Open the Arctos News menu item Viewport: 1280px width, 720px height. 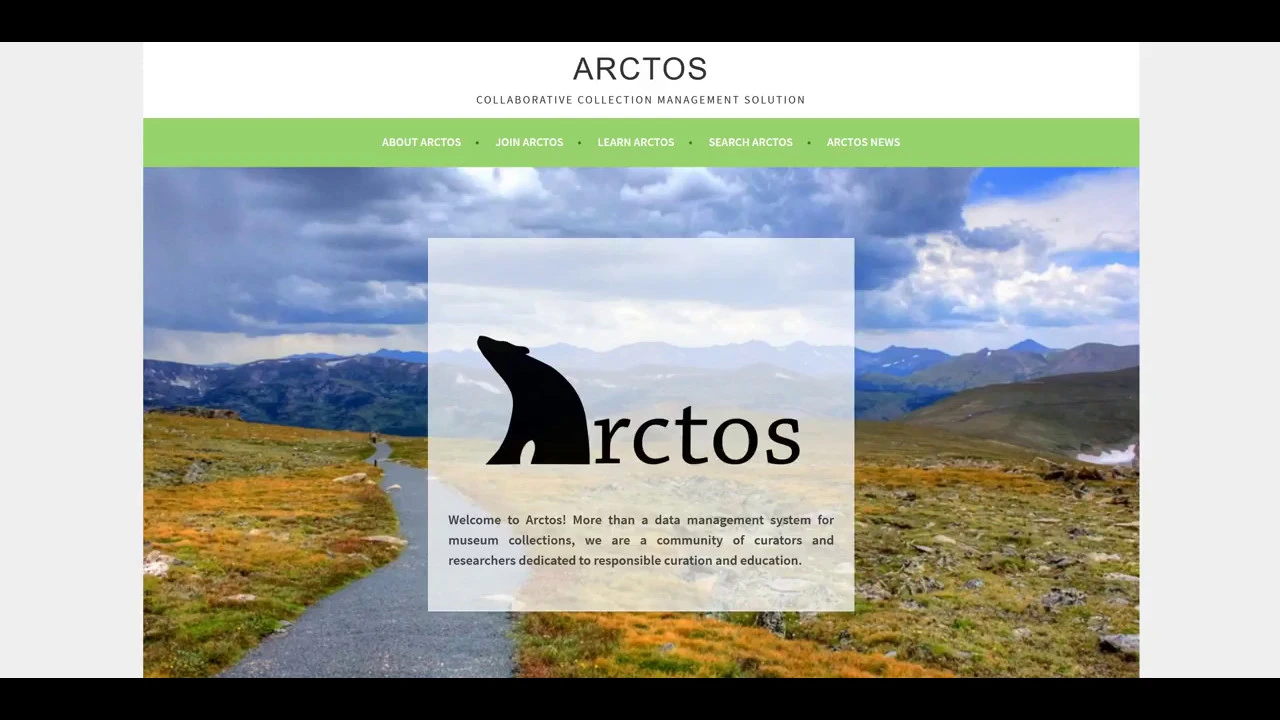[863, 142]
